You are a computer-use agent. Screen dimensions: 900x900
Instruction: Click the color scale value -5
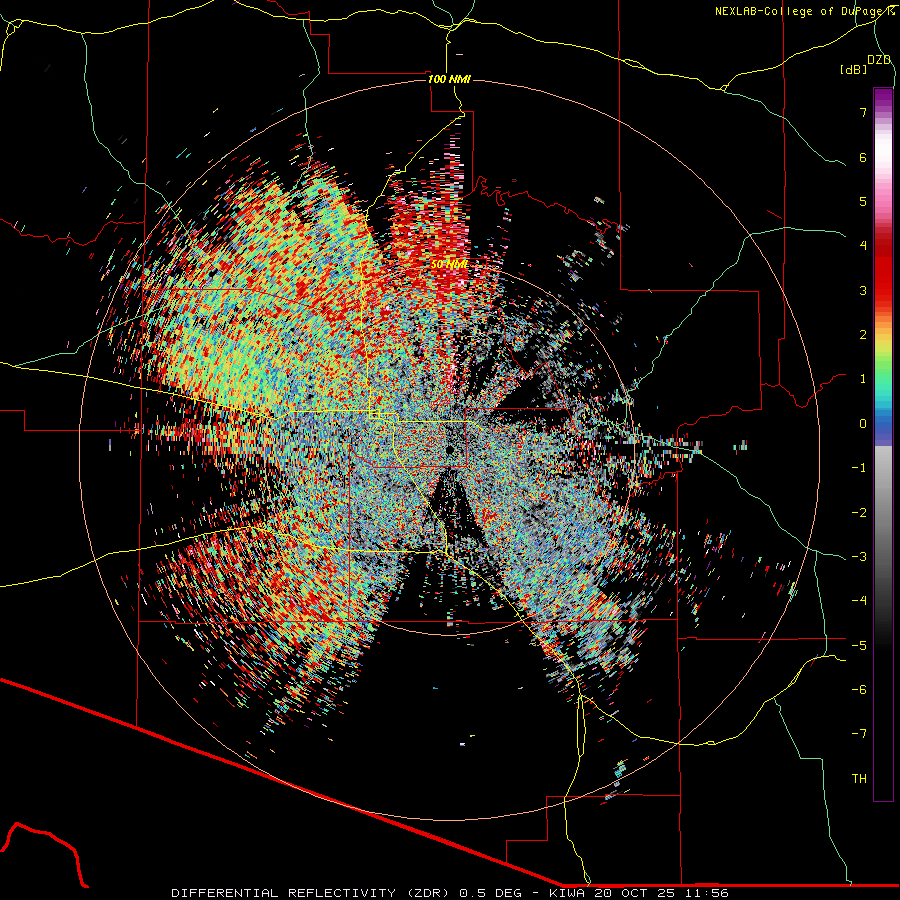(x=859, y=645)
